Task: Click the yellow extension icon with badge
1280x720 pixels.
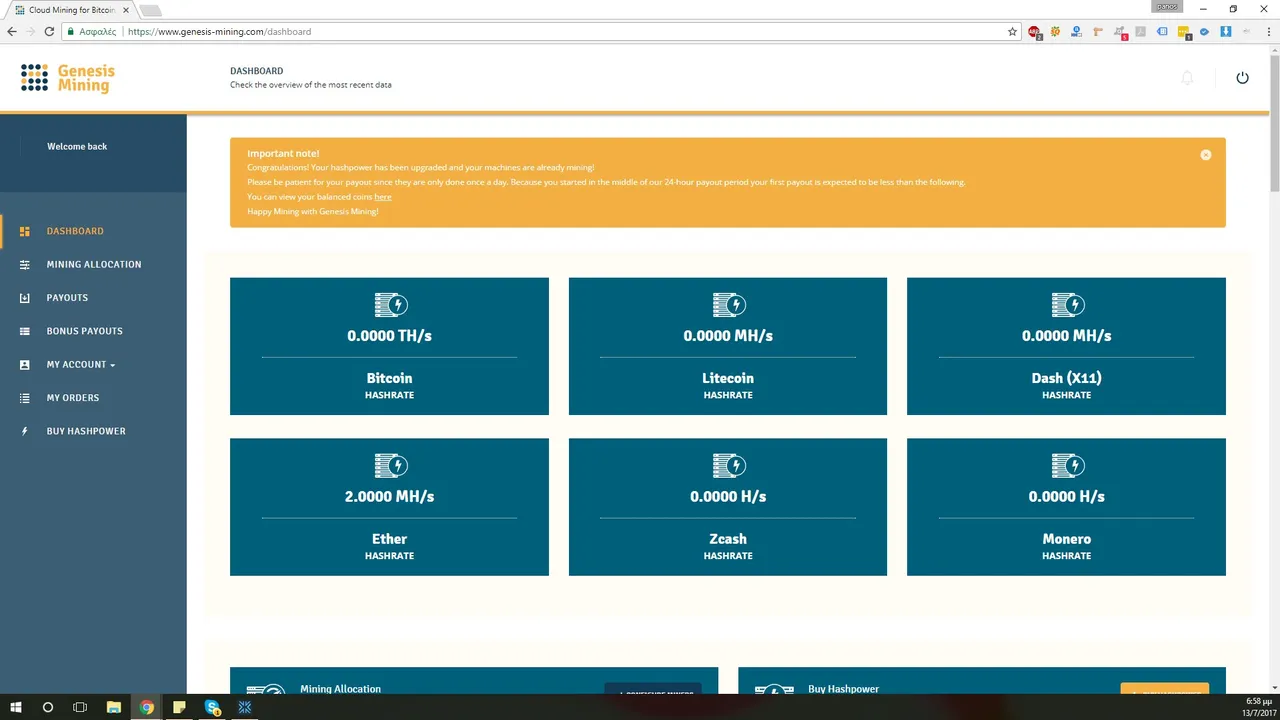Action: pyautogui.click(x=1183, y=32)
